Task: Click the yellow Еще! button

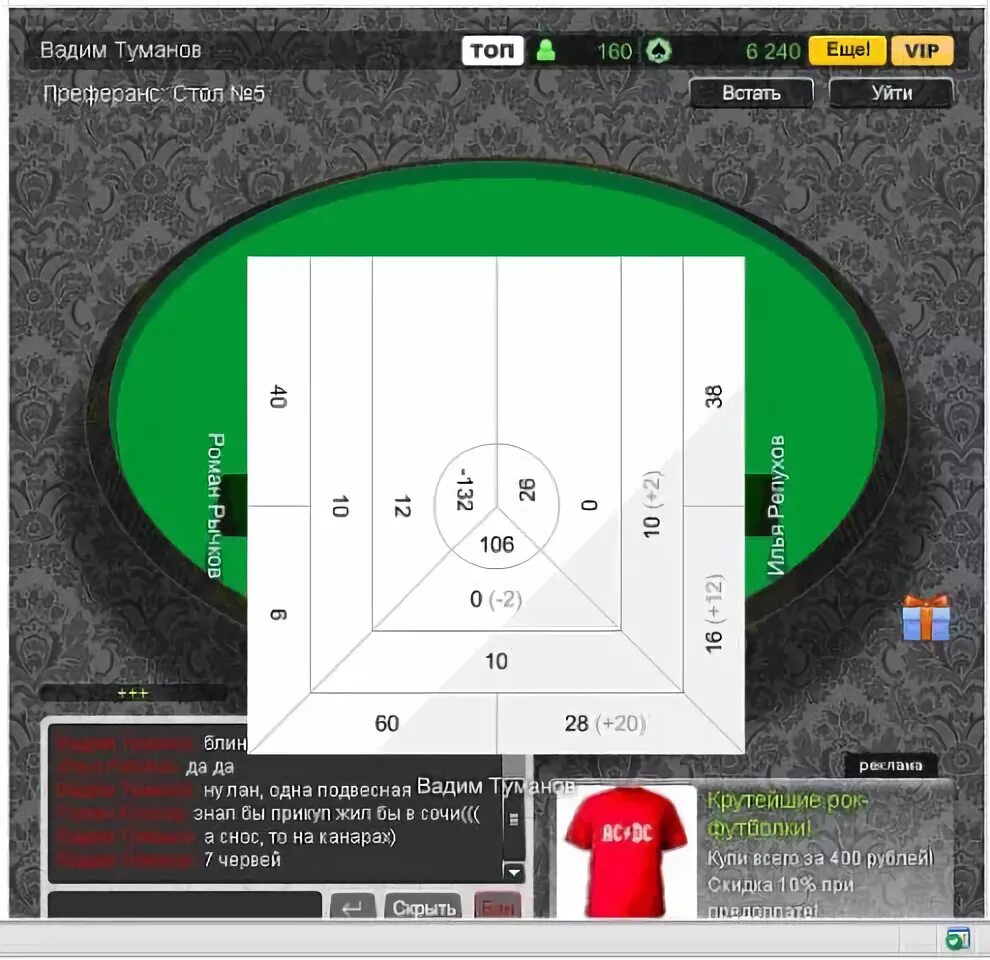Action: click(847, 50)
